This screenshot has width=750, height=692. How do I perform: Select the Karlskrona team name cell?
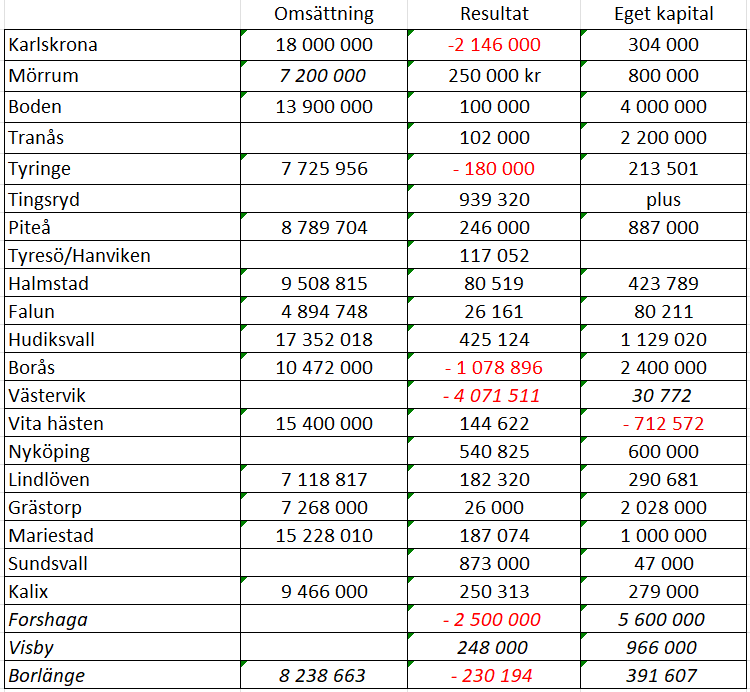pyautogui.click(x=122, y=45)
